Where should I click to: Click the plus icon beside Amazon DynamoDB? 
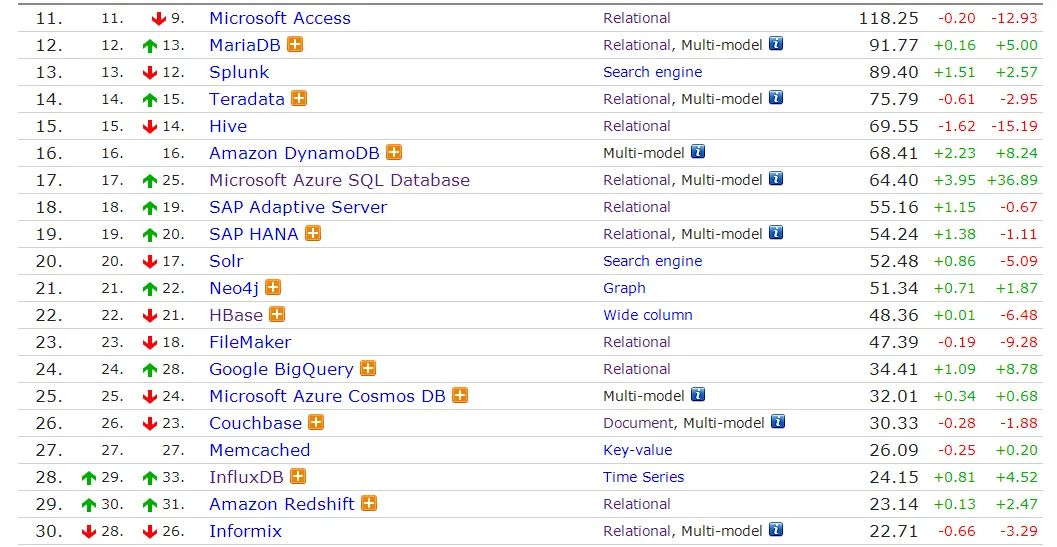pyautogui.click(x=394, y=152)
